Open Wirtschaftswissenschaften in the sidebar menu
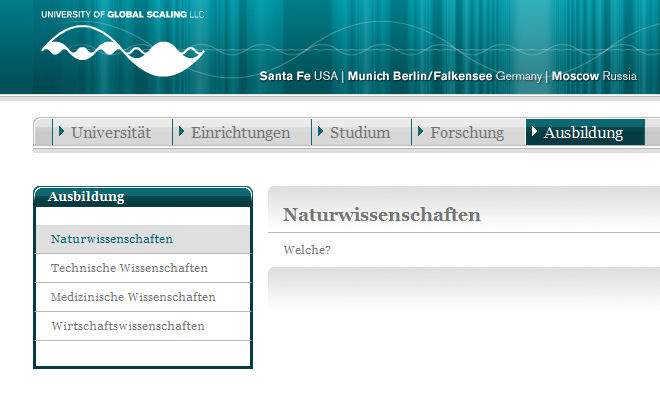 click(128, 326)
